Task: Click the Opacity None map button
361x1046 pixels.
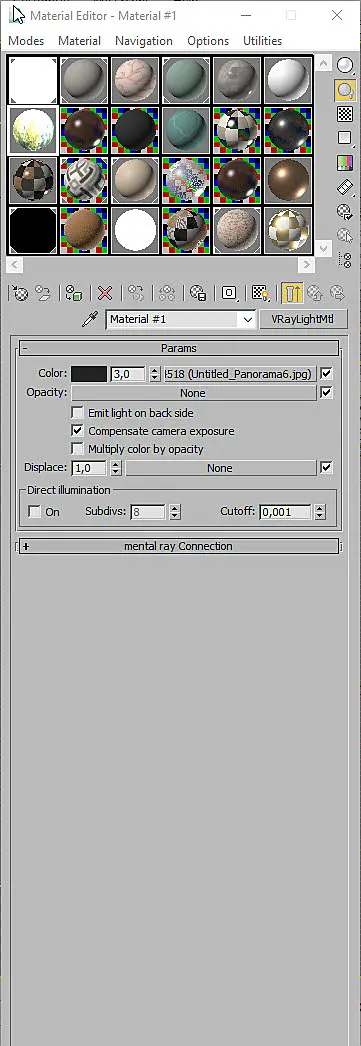Action: (x=194, y=393)
